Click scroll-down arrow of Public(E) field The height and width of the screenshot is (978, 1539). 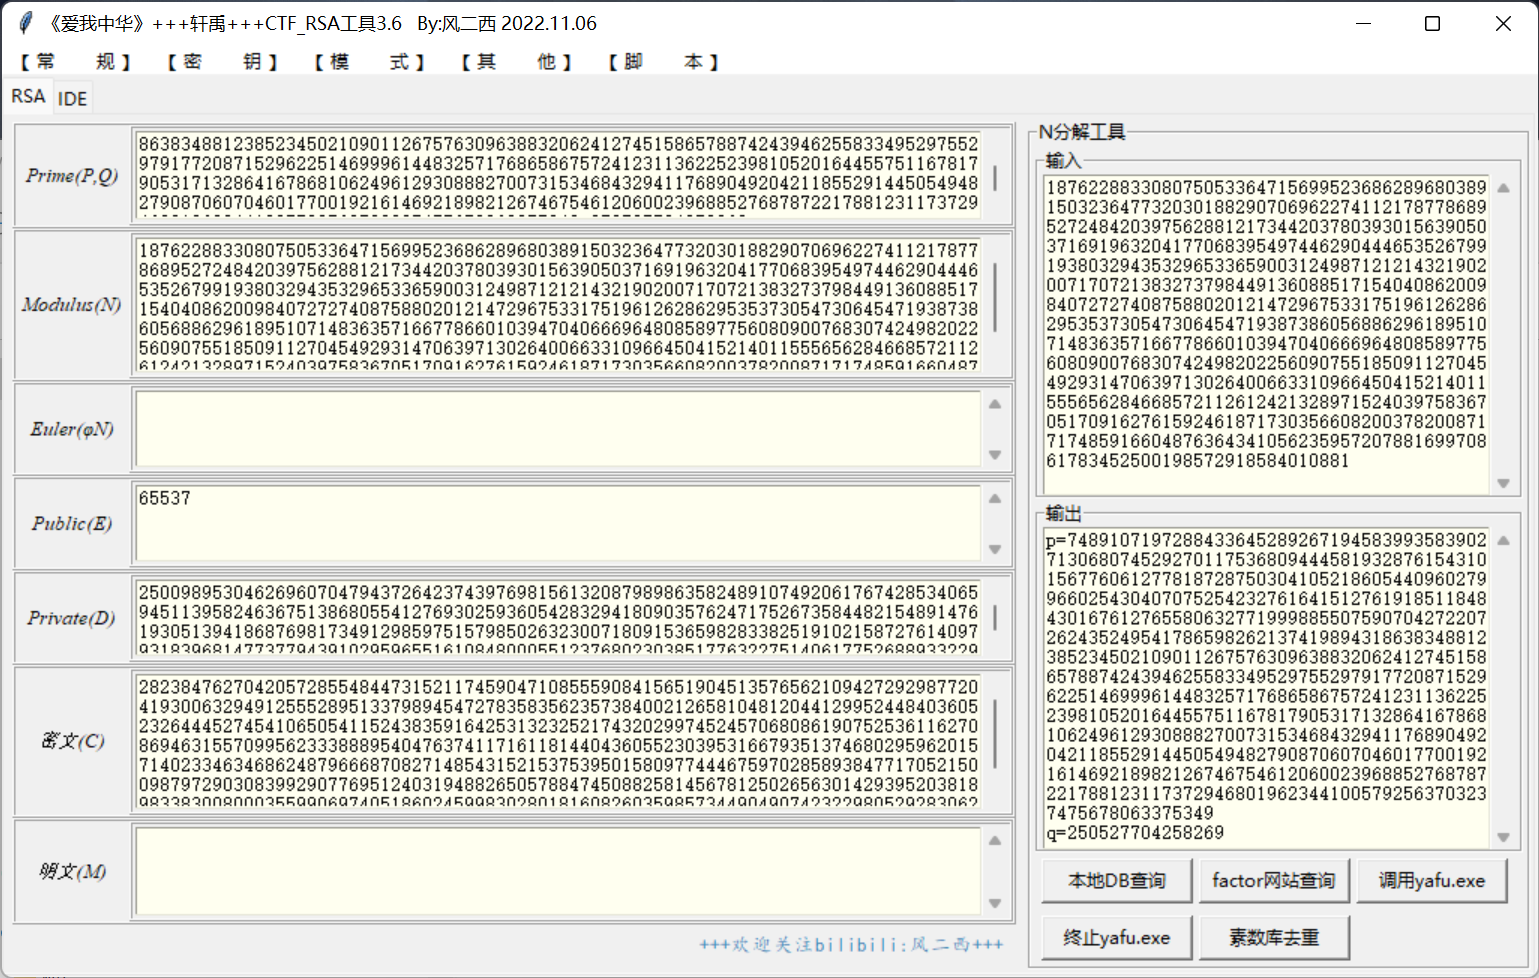click(x=995, y=549)
